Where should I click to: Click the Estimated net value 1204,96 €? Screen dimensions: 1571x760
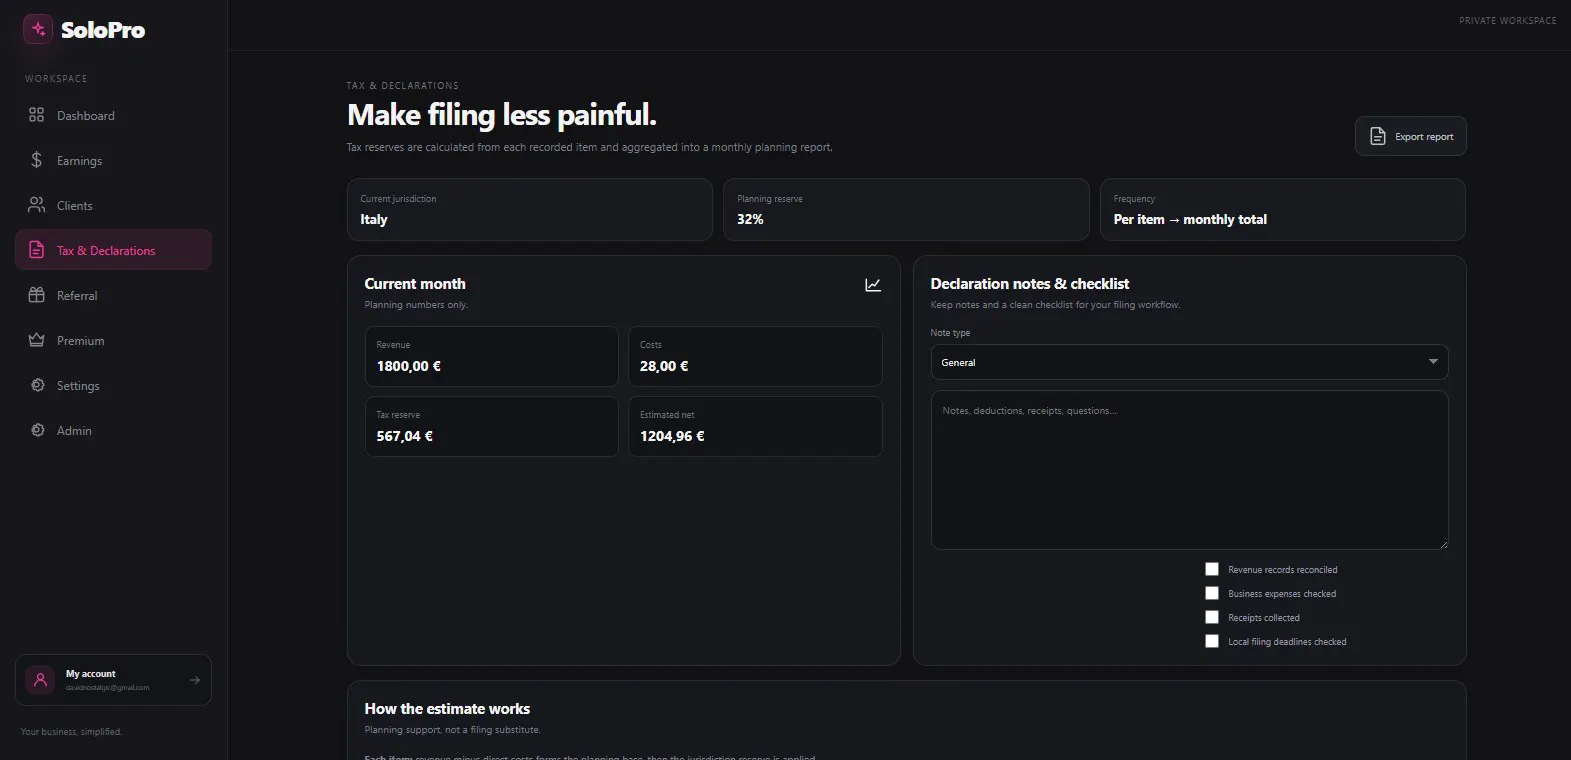pos(672,436)
